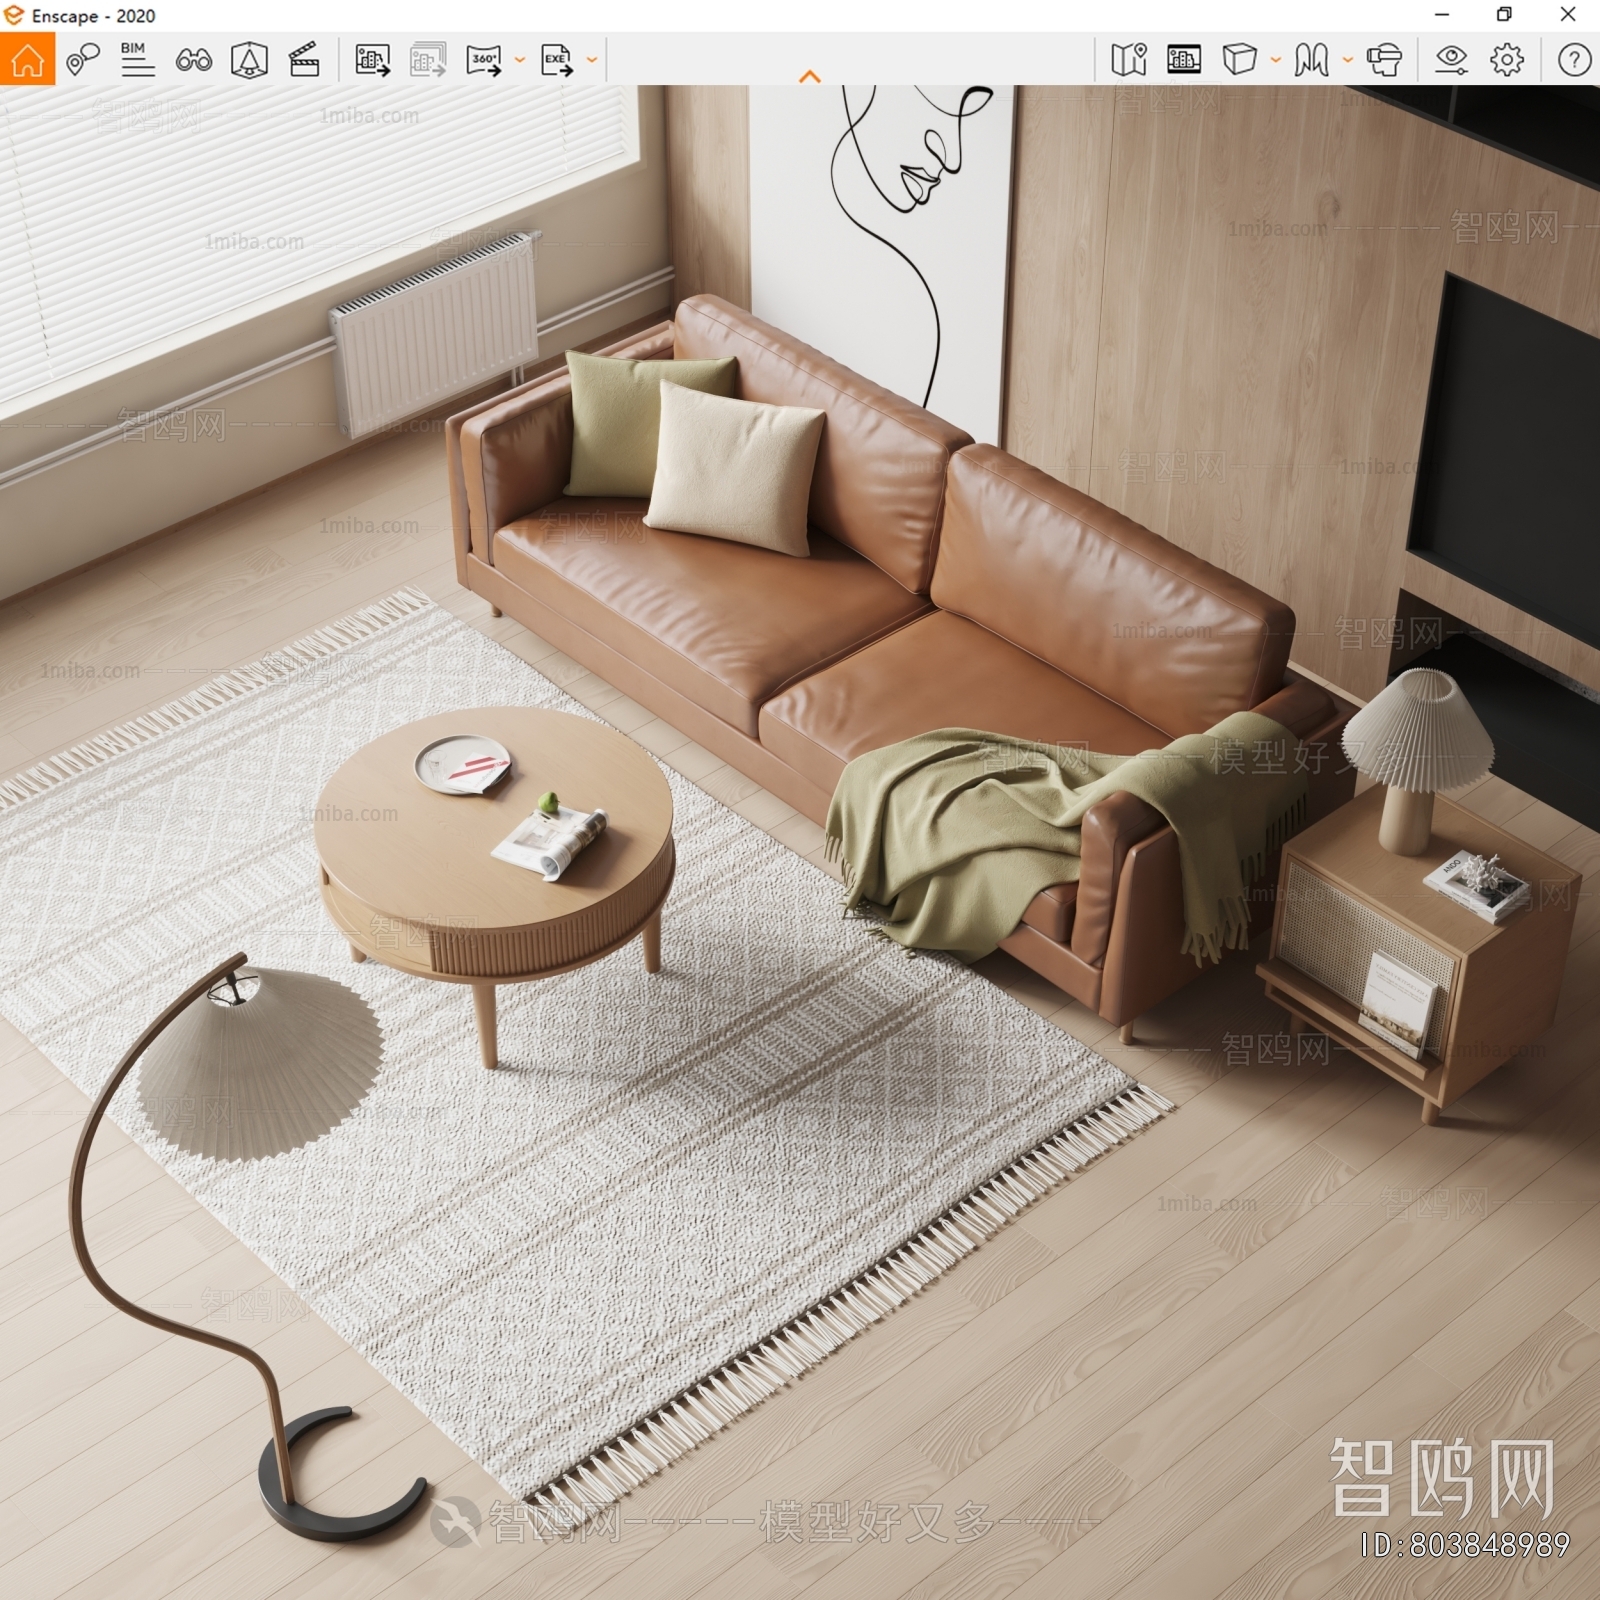Toggle orthographic box view mode
Viewport: 1600px width, 1600px height.
point(1240,60)
